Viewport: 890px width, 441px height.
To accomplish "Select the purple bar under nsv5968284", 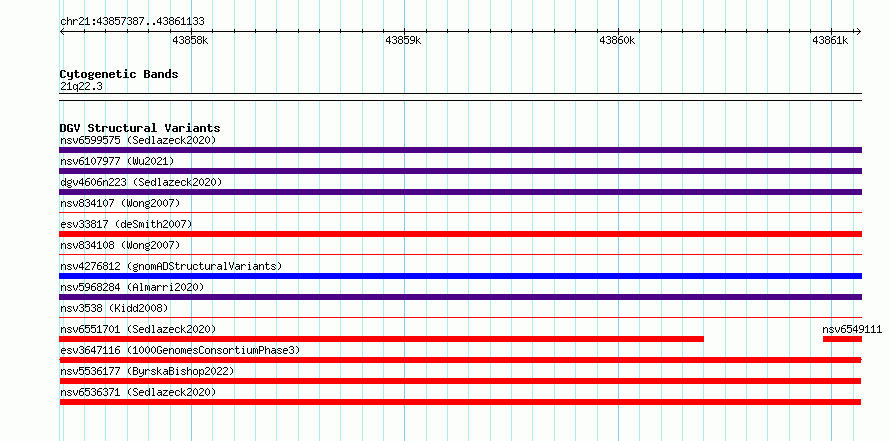I will [460, 297].
